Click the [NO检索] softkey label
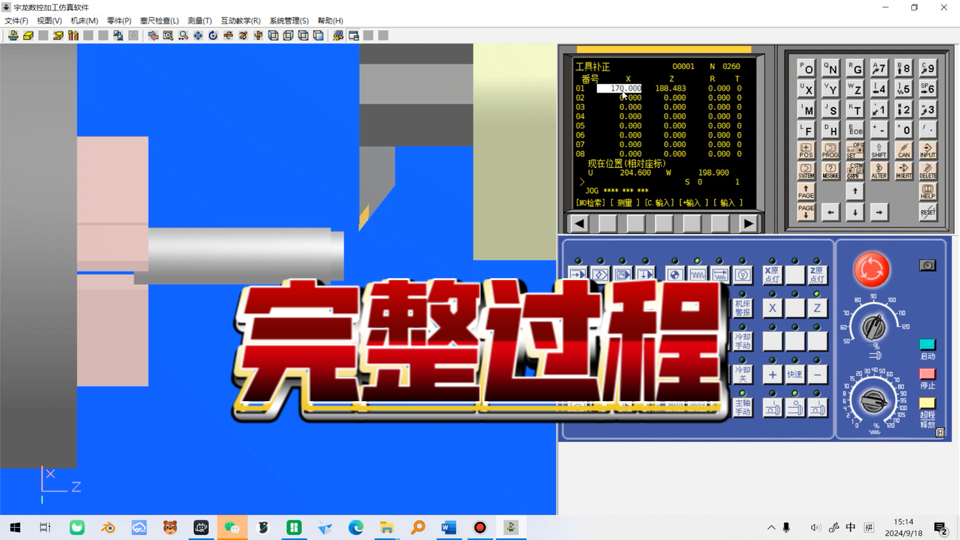 pos(590,203)
